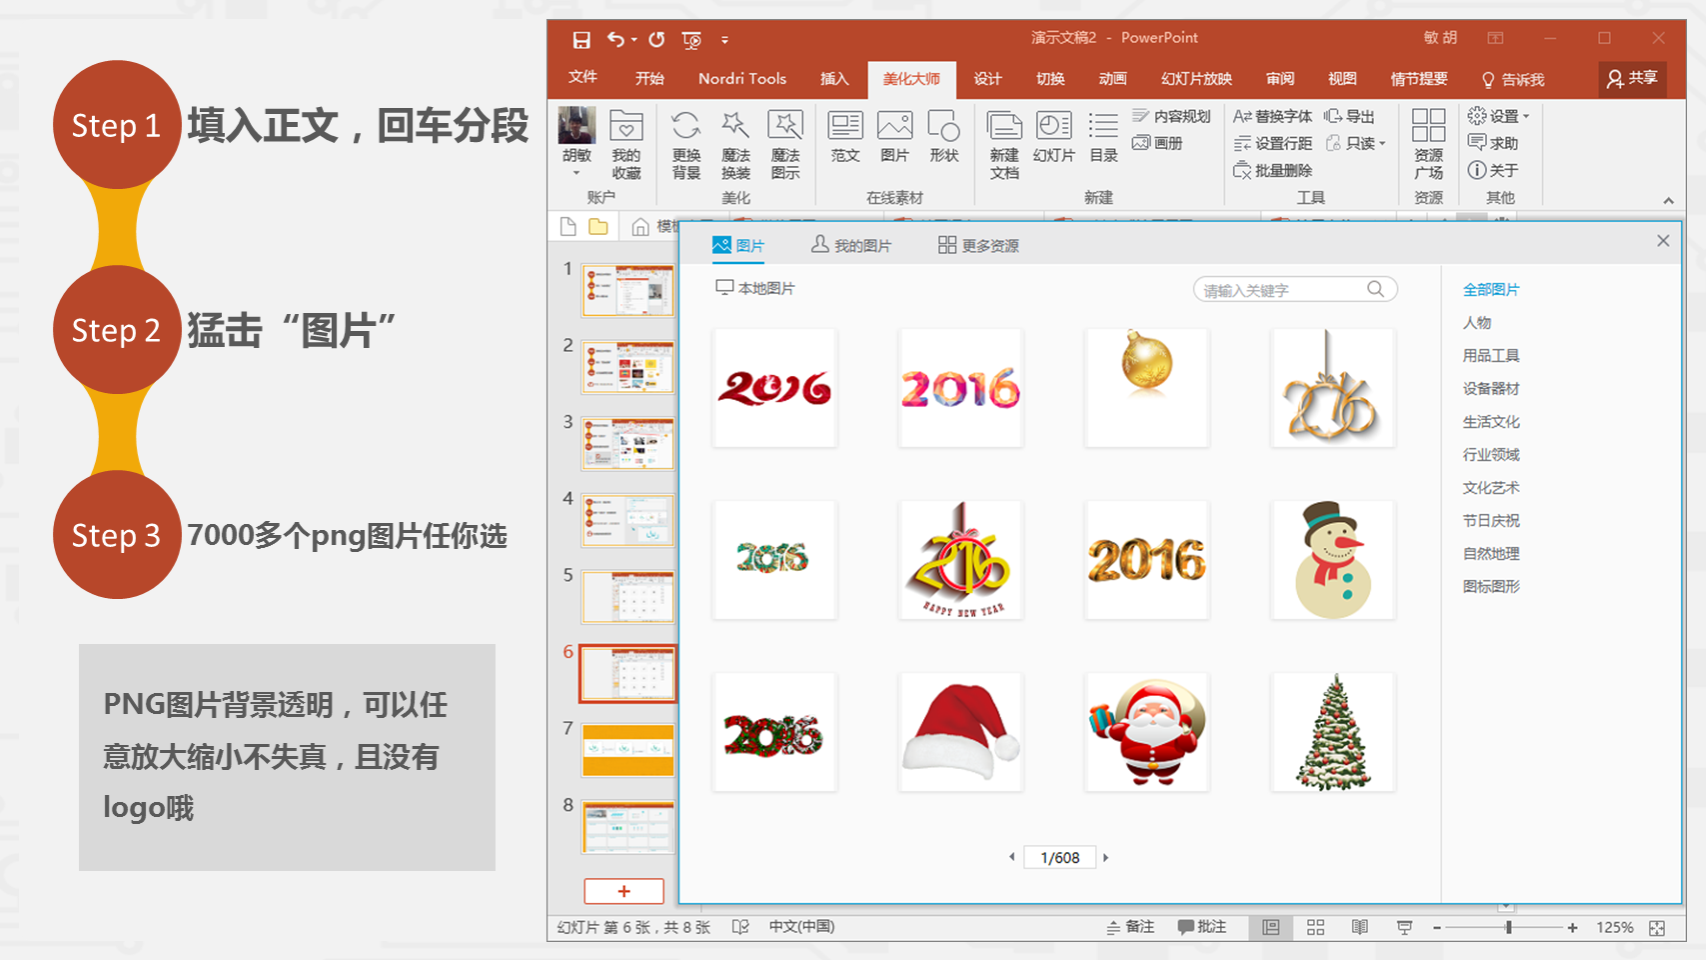Show 全部图片 all pictures

coord(1491,289)
